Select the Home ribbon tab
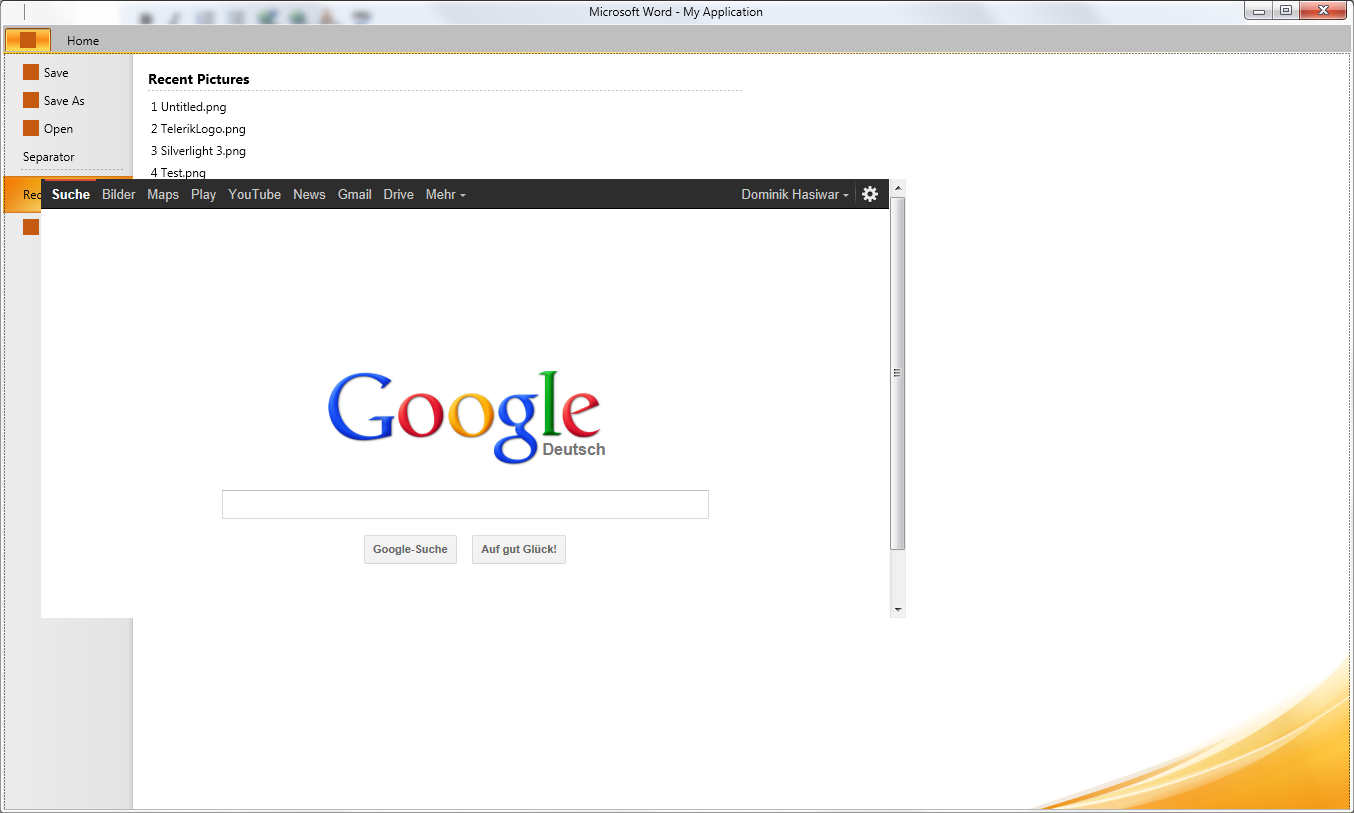 83,41
